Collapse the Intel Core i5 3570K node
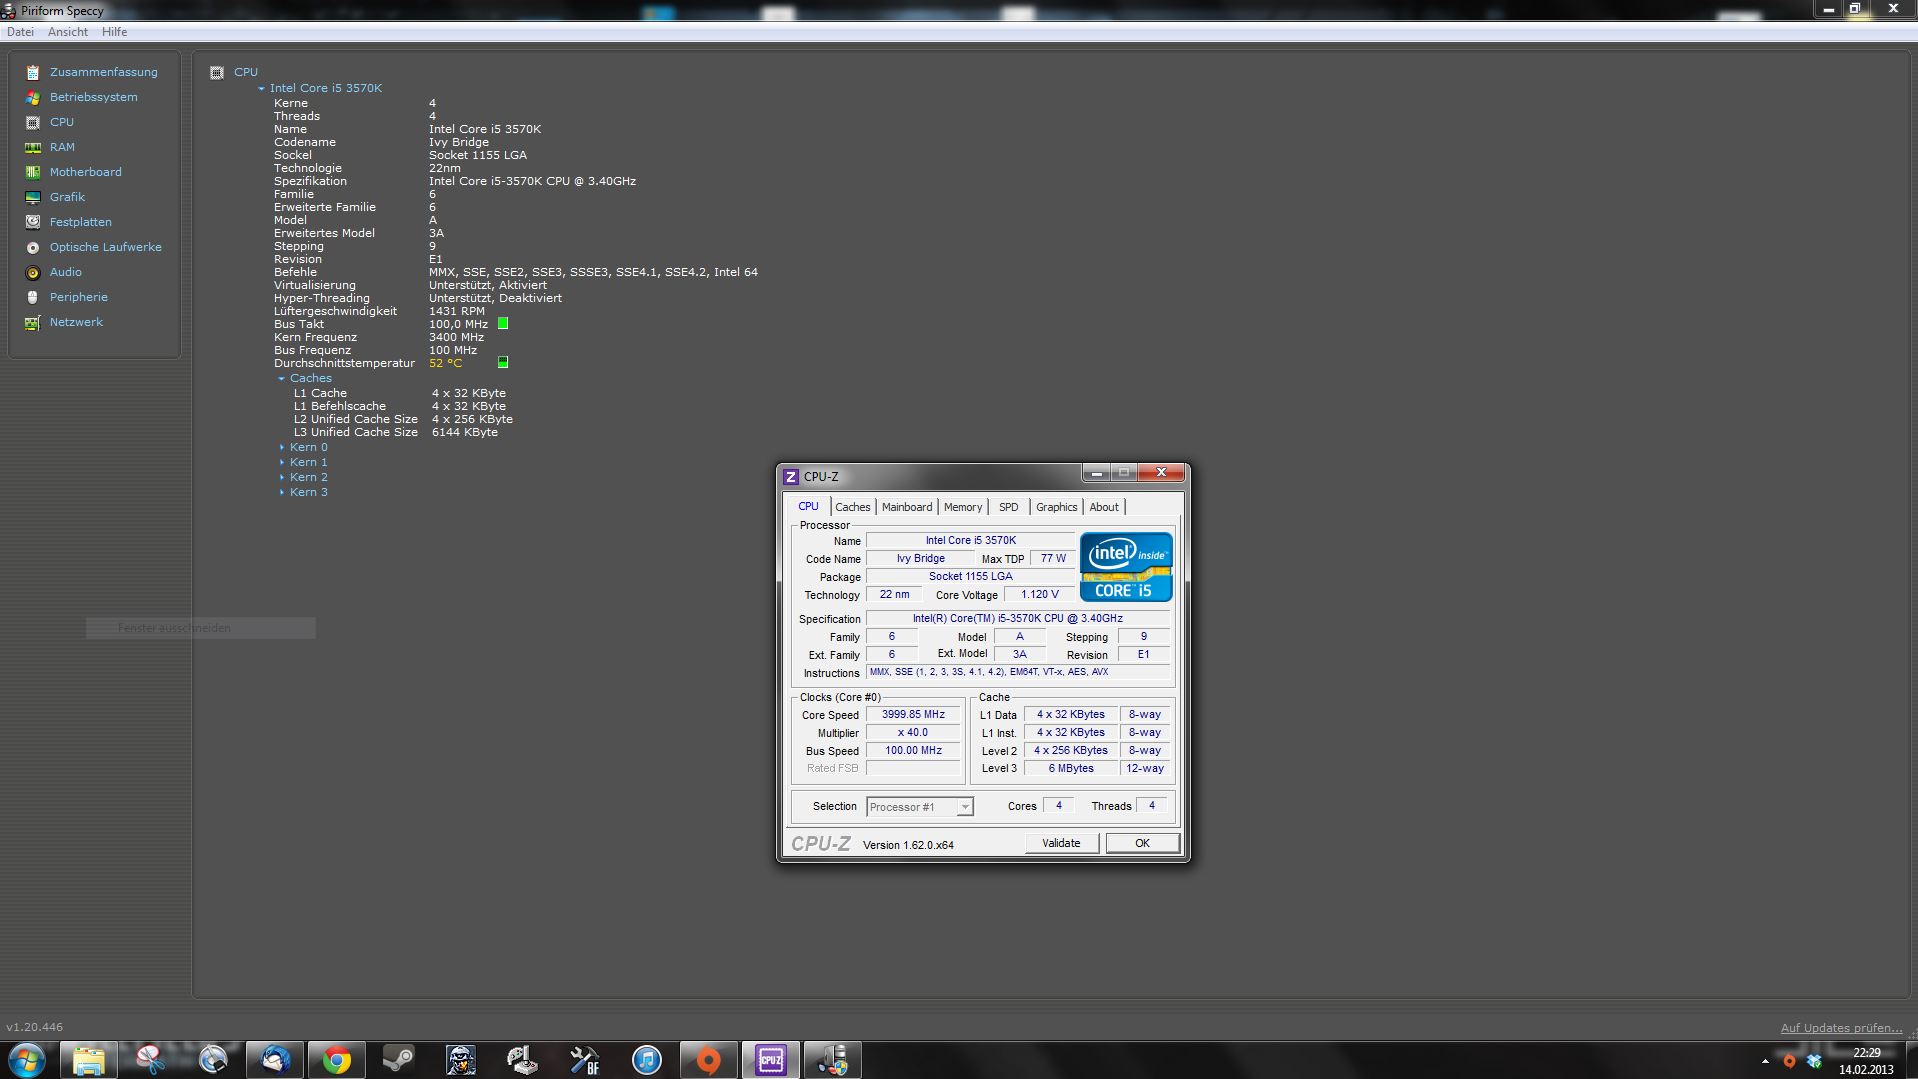Viewport: 1918px width, 1079px height. pos(262,89)
